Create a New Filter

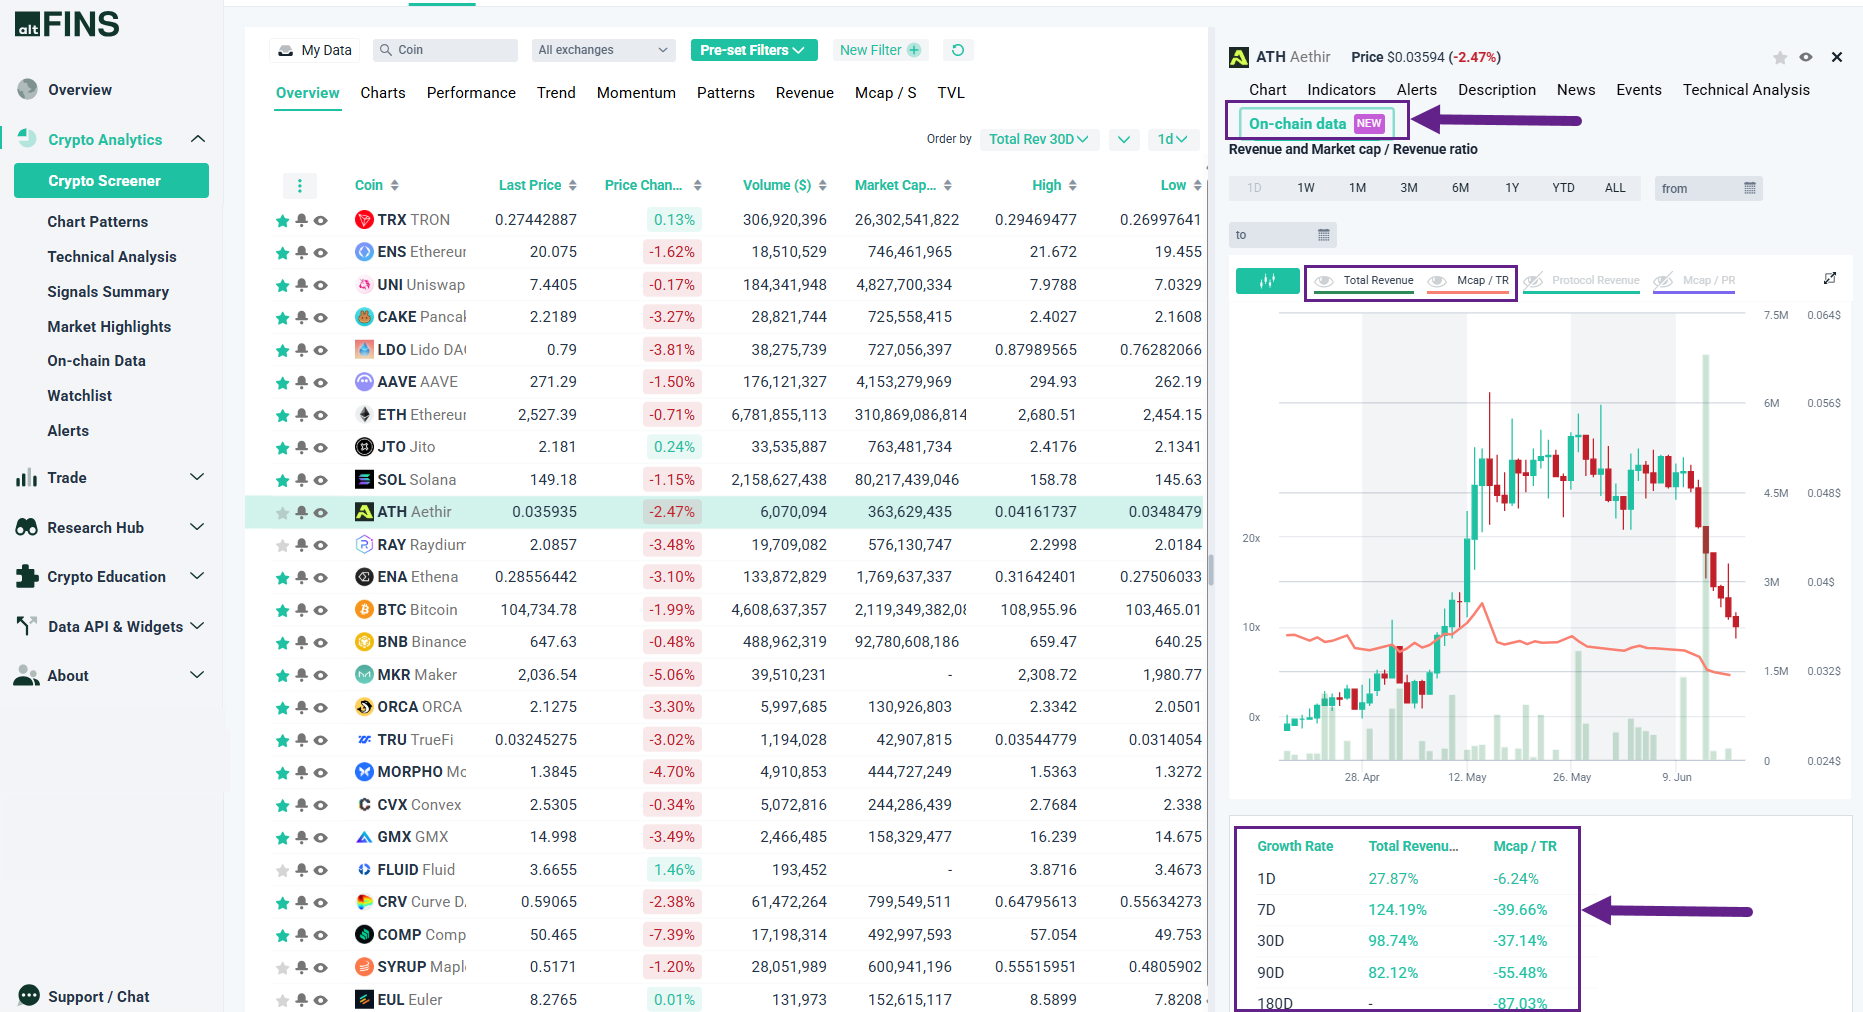coord(880,49)
